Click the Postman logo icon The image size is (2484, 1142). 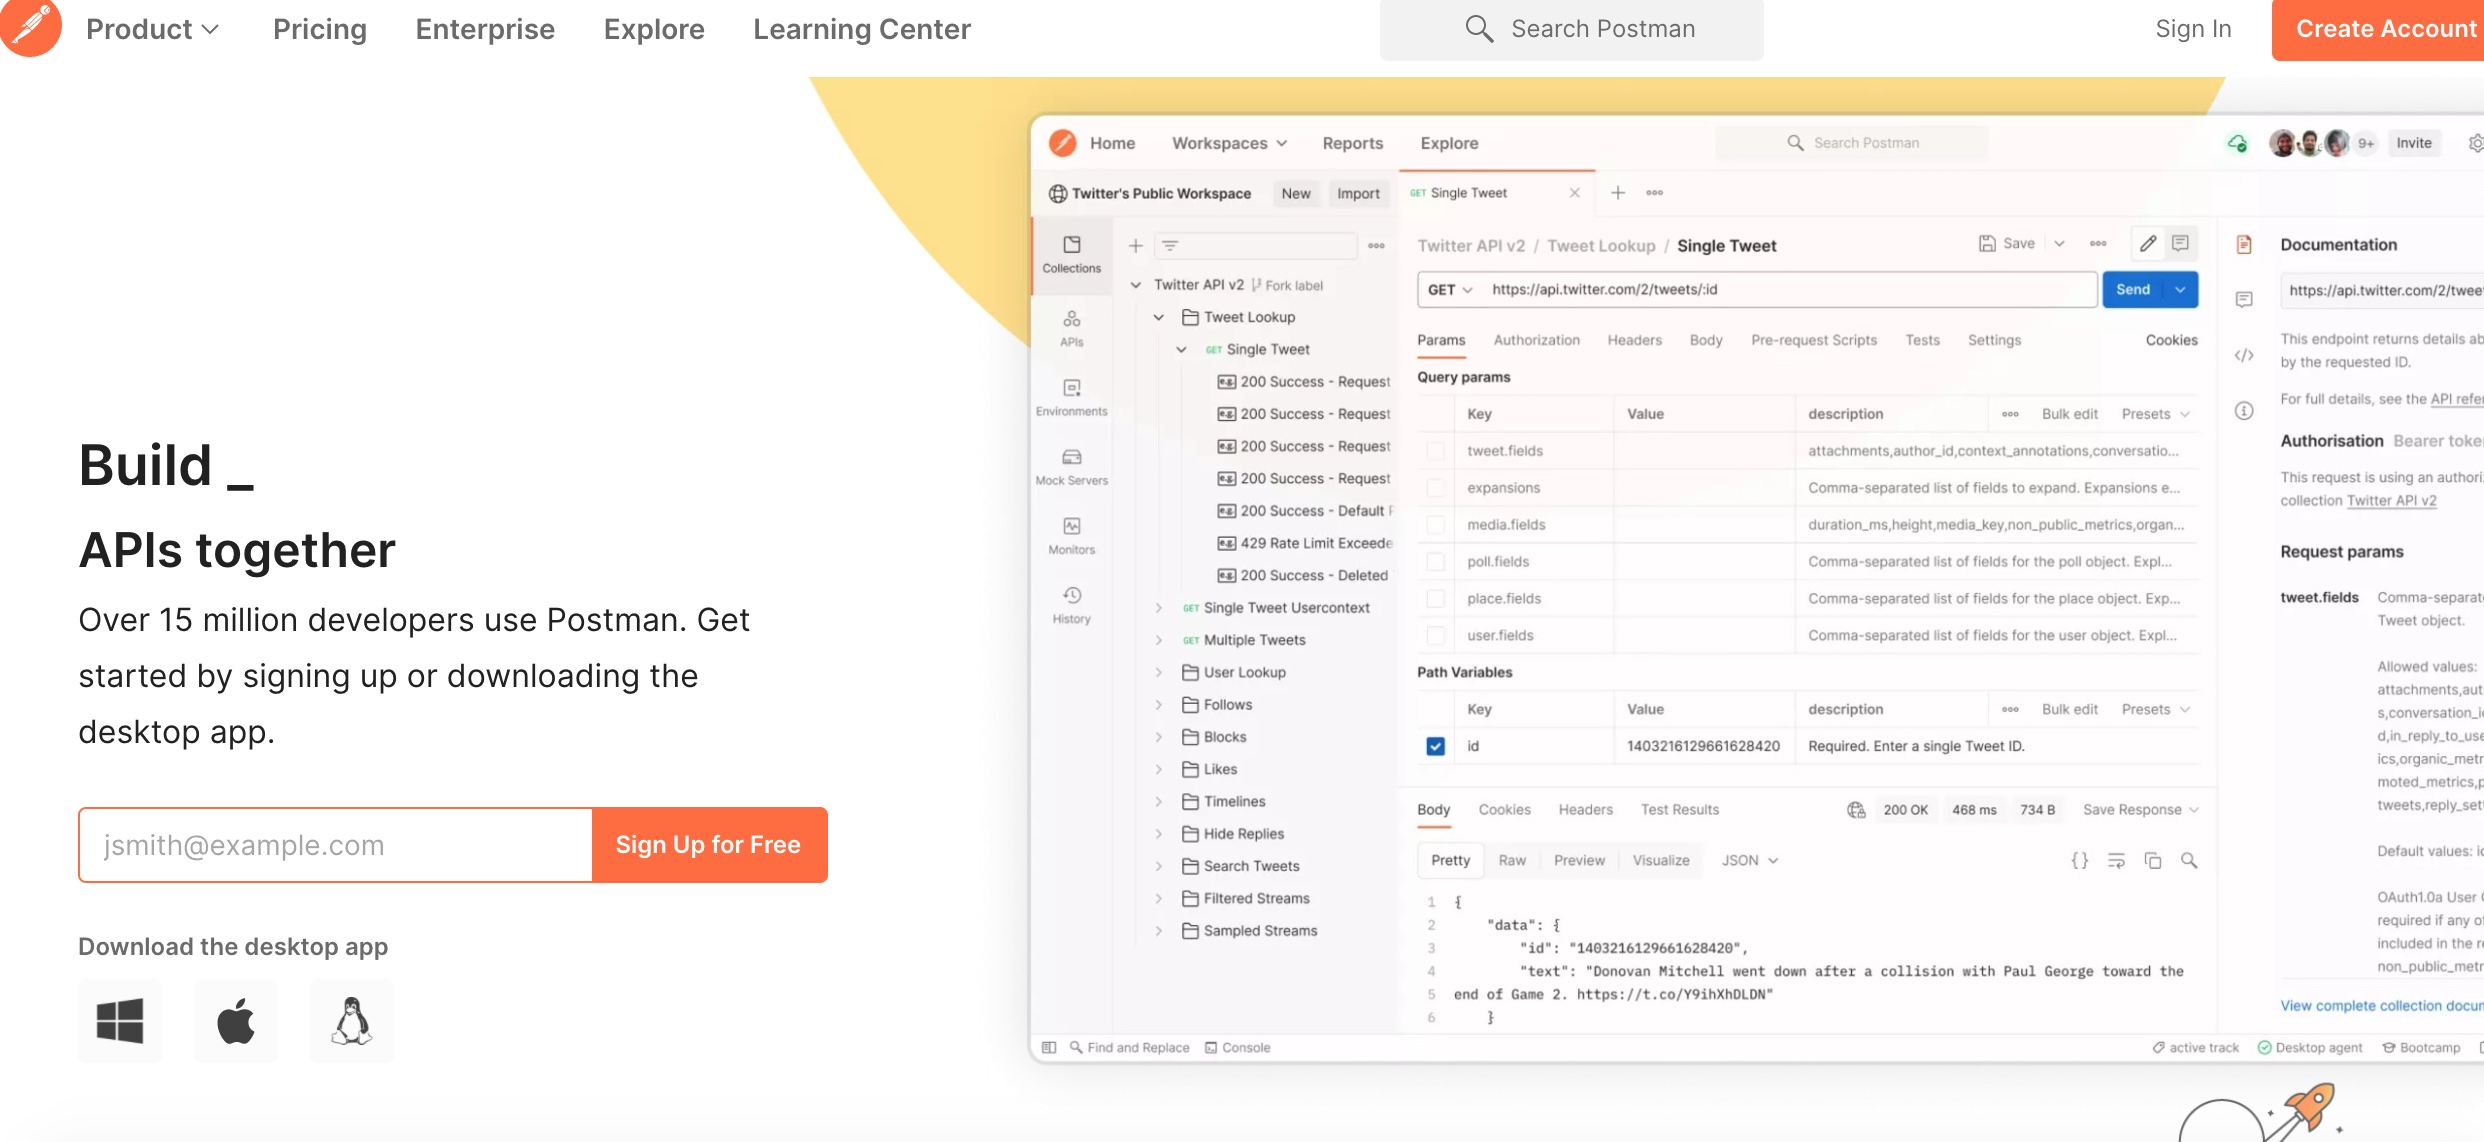[x=30, y=26]
